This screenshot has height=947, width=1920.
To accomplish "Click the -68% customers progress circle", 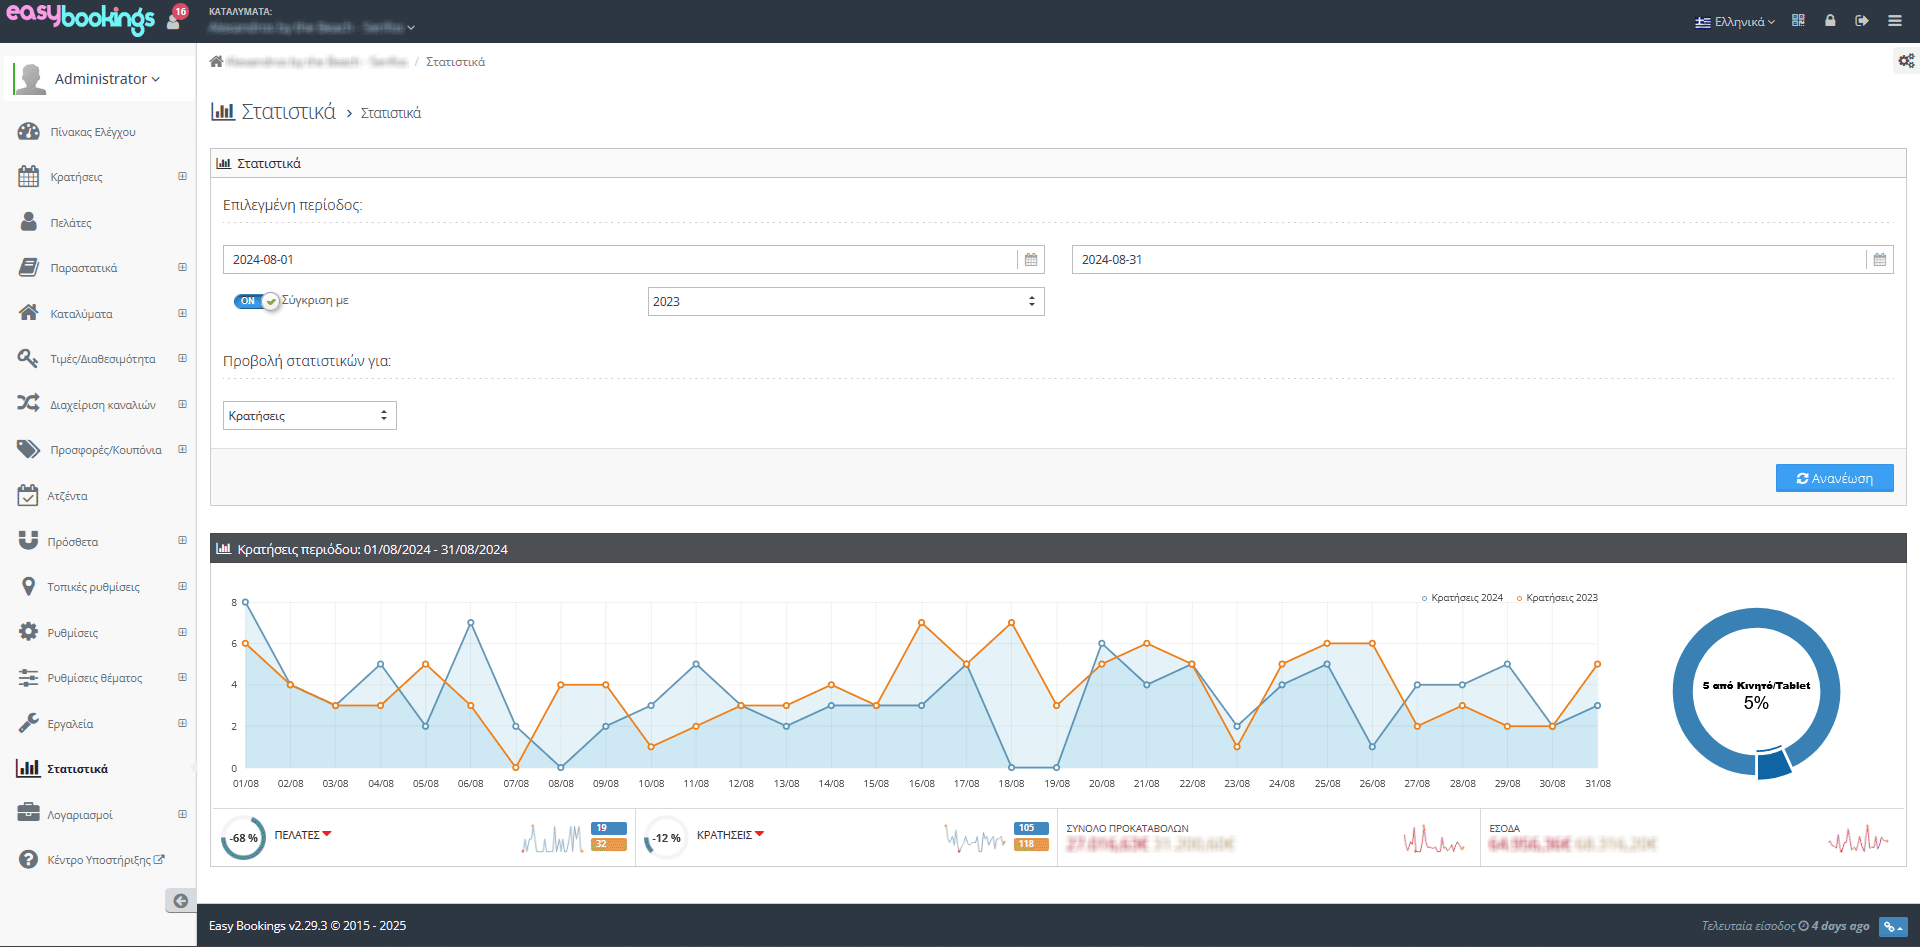I will [x=243, y=838].
